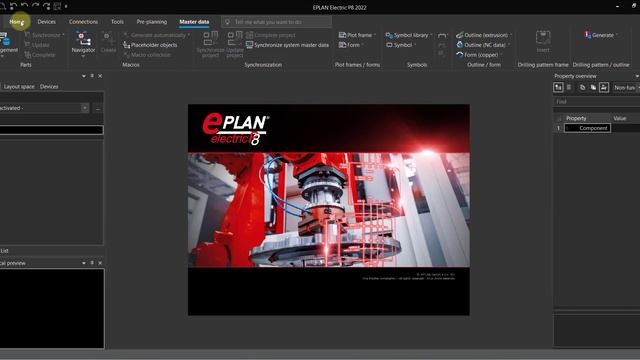
Task: Pin the Graphical preview panel
Action: point(92,263)
